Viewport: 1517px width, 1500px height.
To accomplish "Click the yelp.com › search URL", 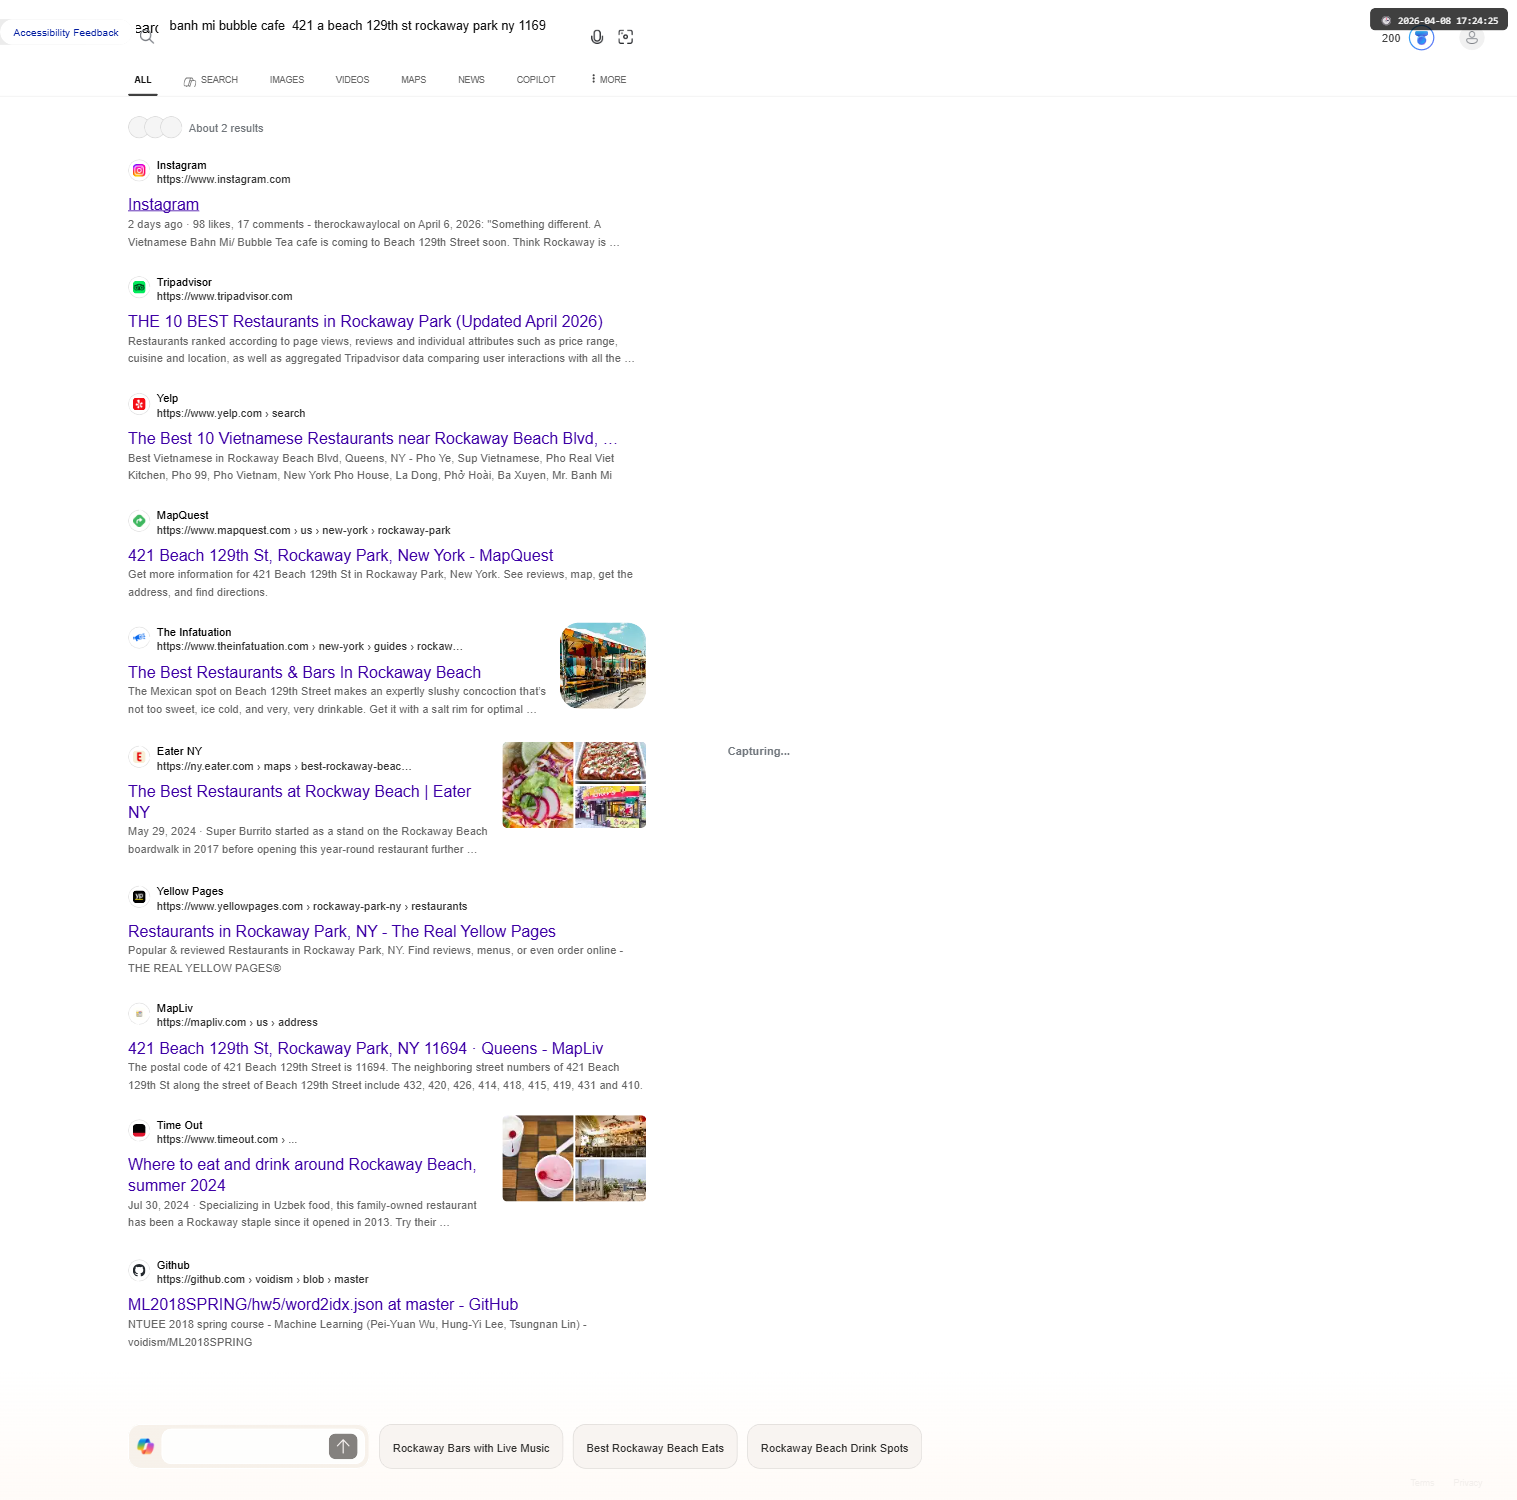I will point(231,414).
